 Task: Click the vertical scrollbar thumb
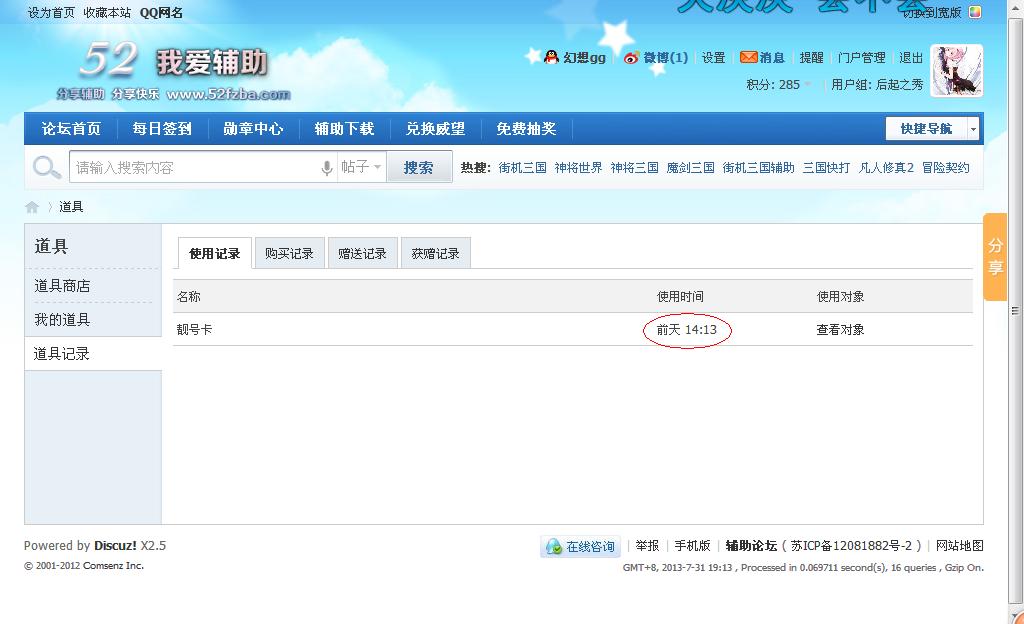pyautogui.click(x=1016, y=311)
